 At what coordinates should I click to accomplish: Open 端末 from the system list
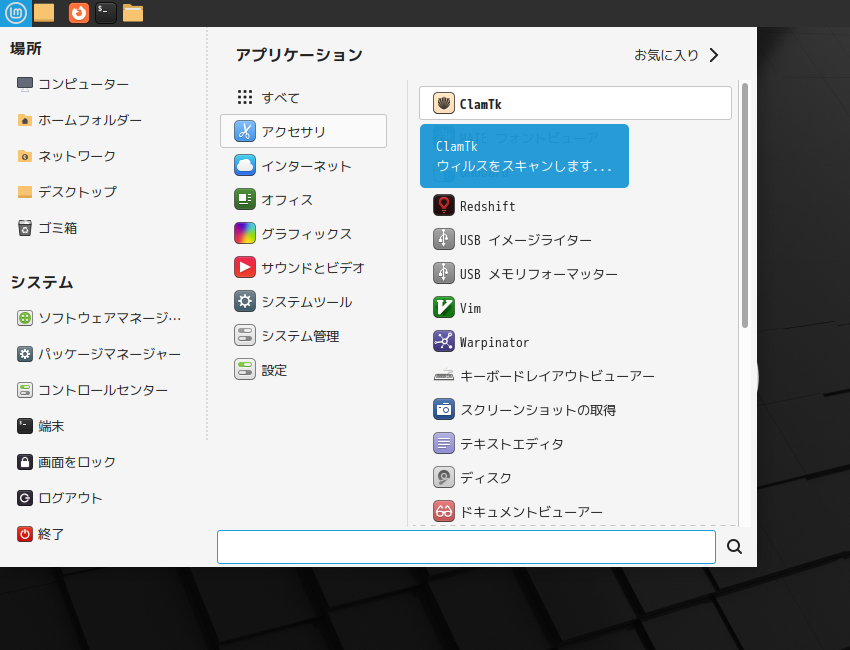click(x=41, y=426)
